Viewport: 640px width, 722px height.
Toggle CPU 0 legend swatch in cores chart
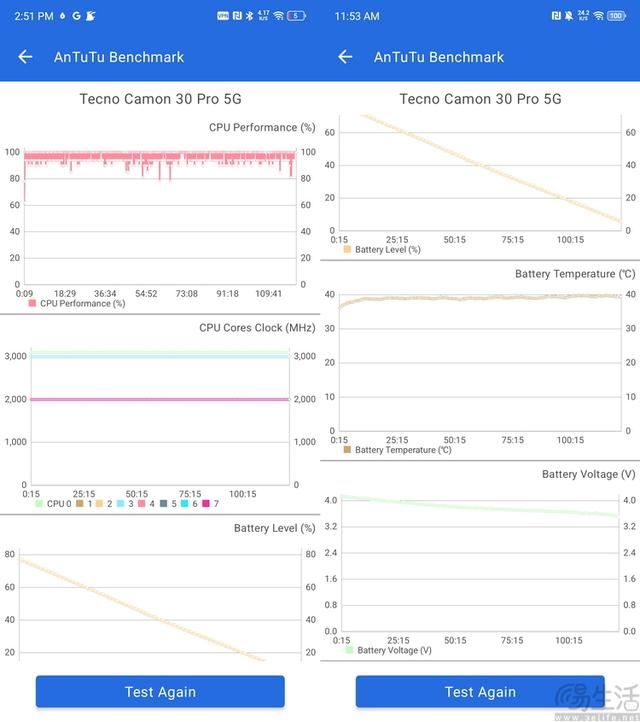(x=39, y=504)
